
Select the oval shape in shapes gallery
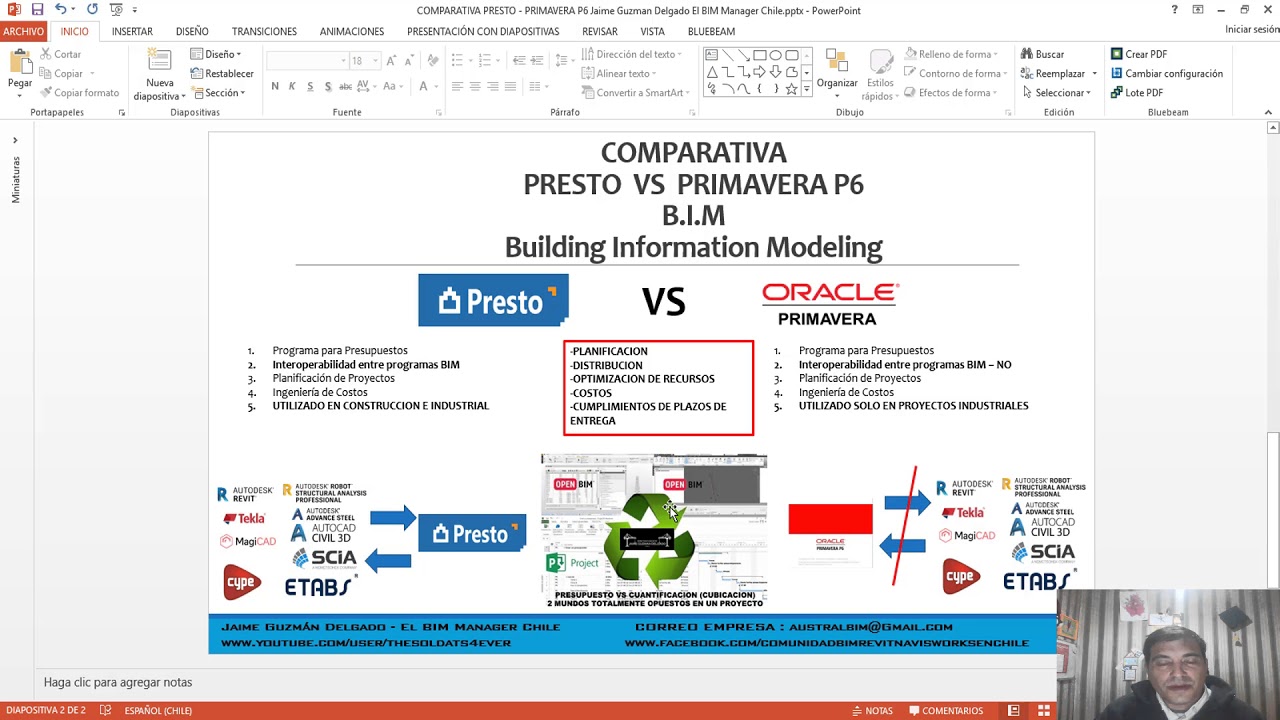pos(776,56)
